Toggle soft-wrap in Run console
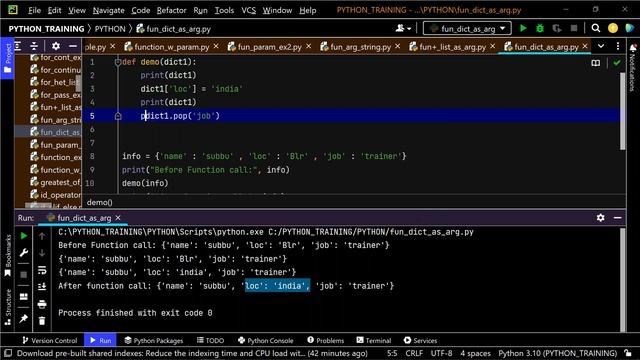This screenshot has width=640, height=360. [42, 270]
